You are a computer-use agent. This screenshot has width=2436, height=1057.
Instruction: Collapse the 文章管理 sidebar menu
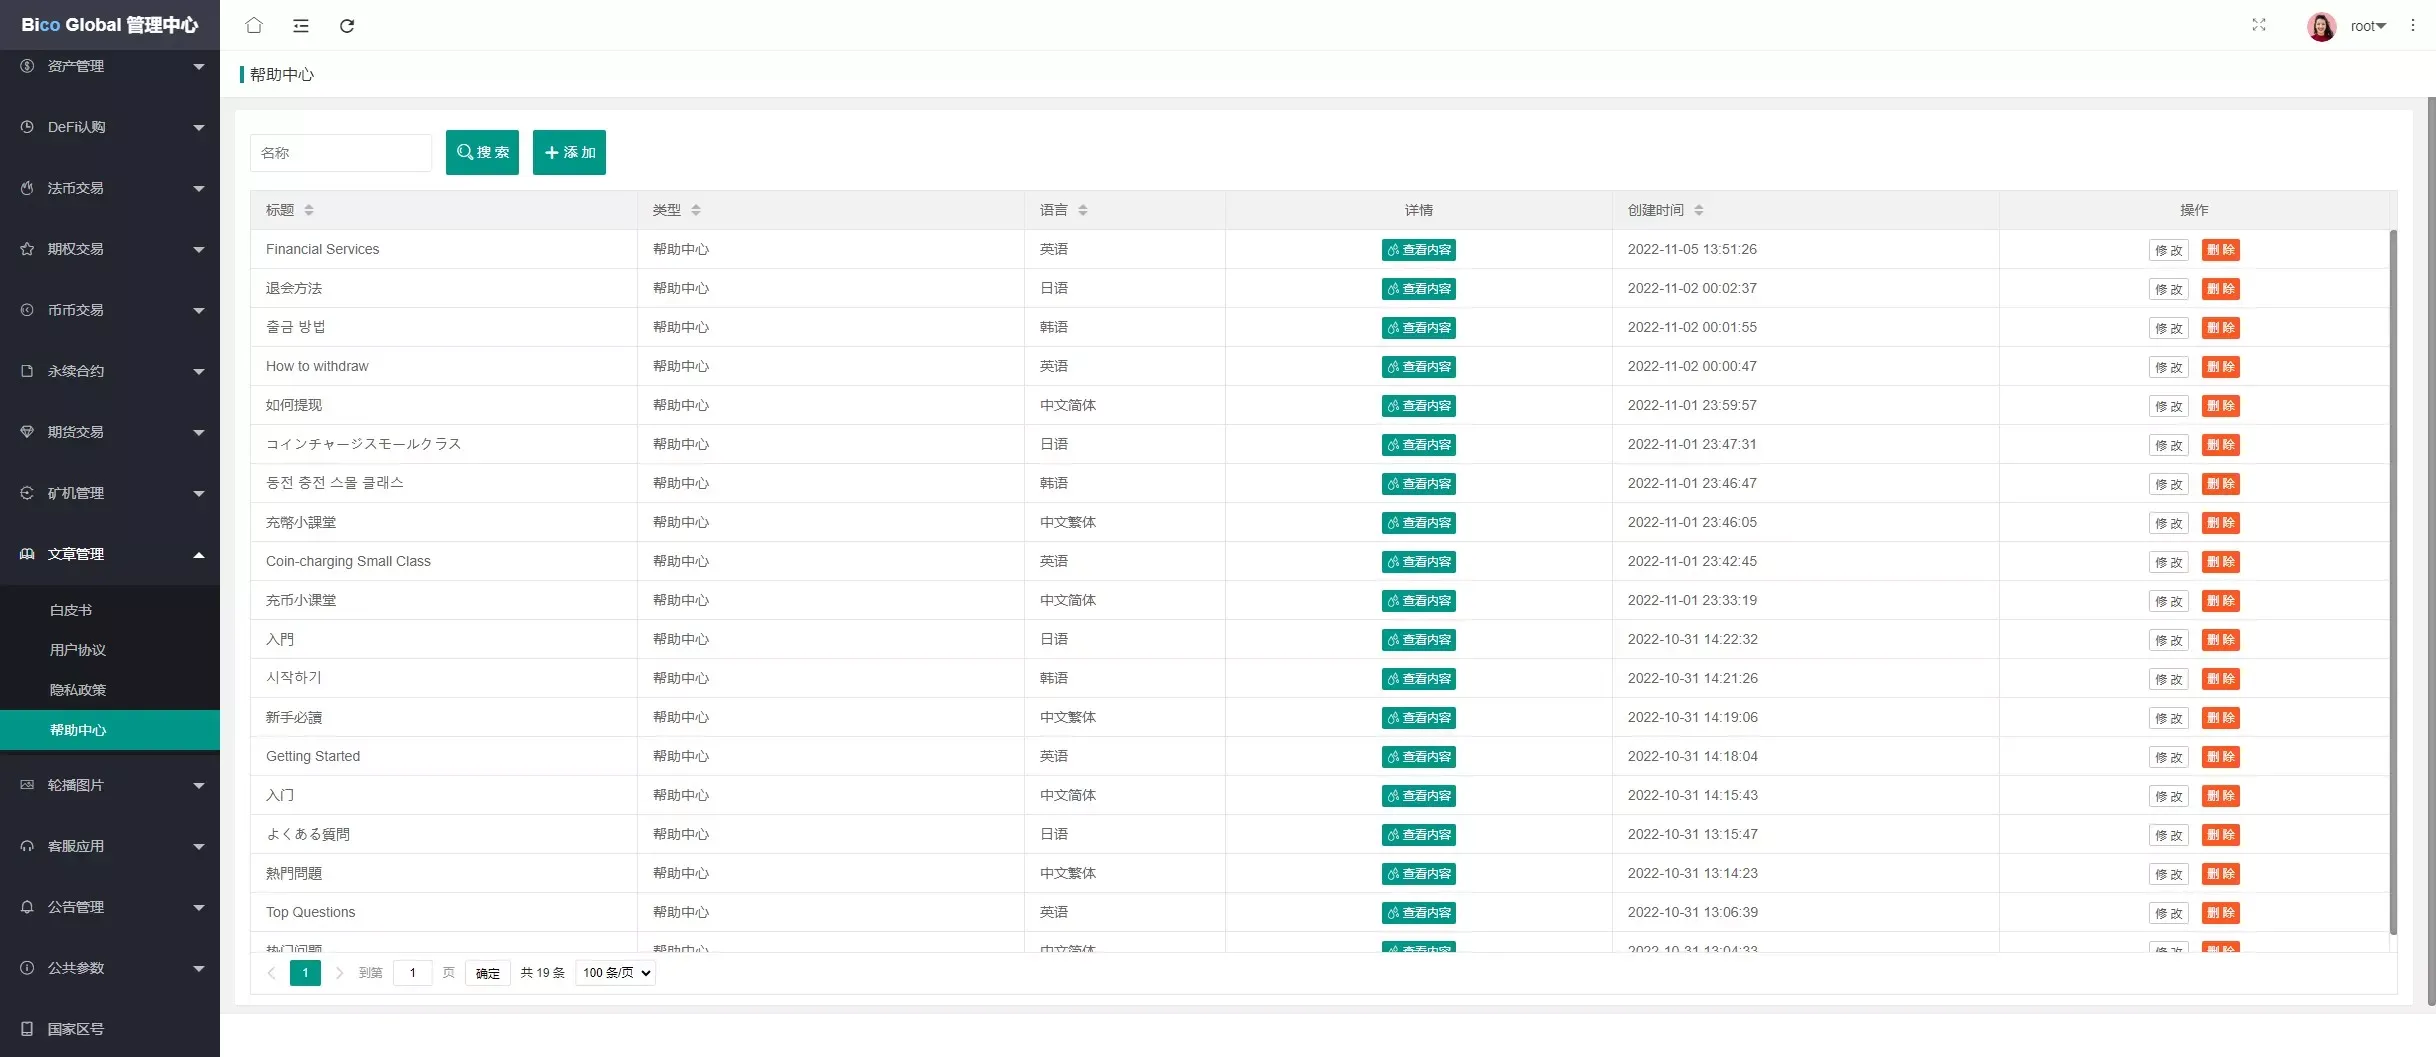click(110, 554)
